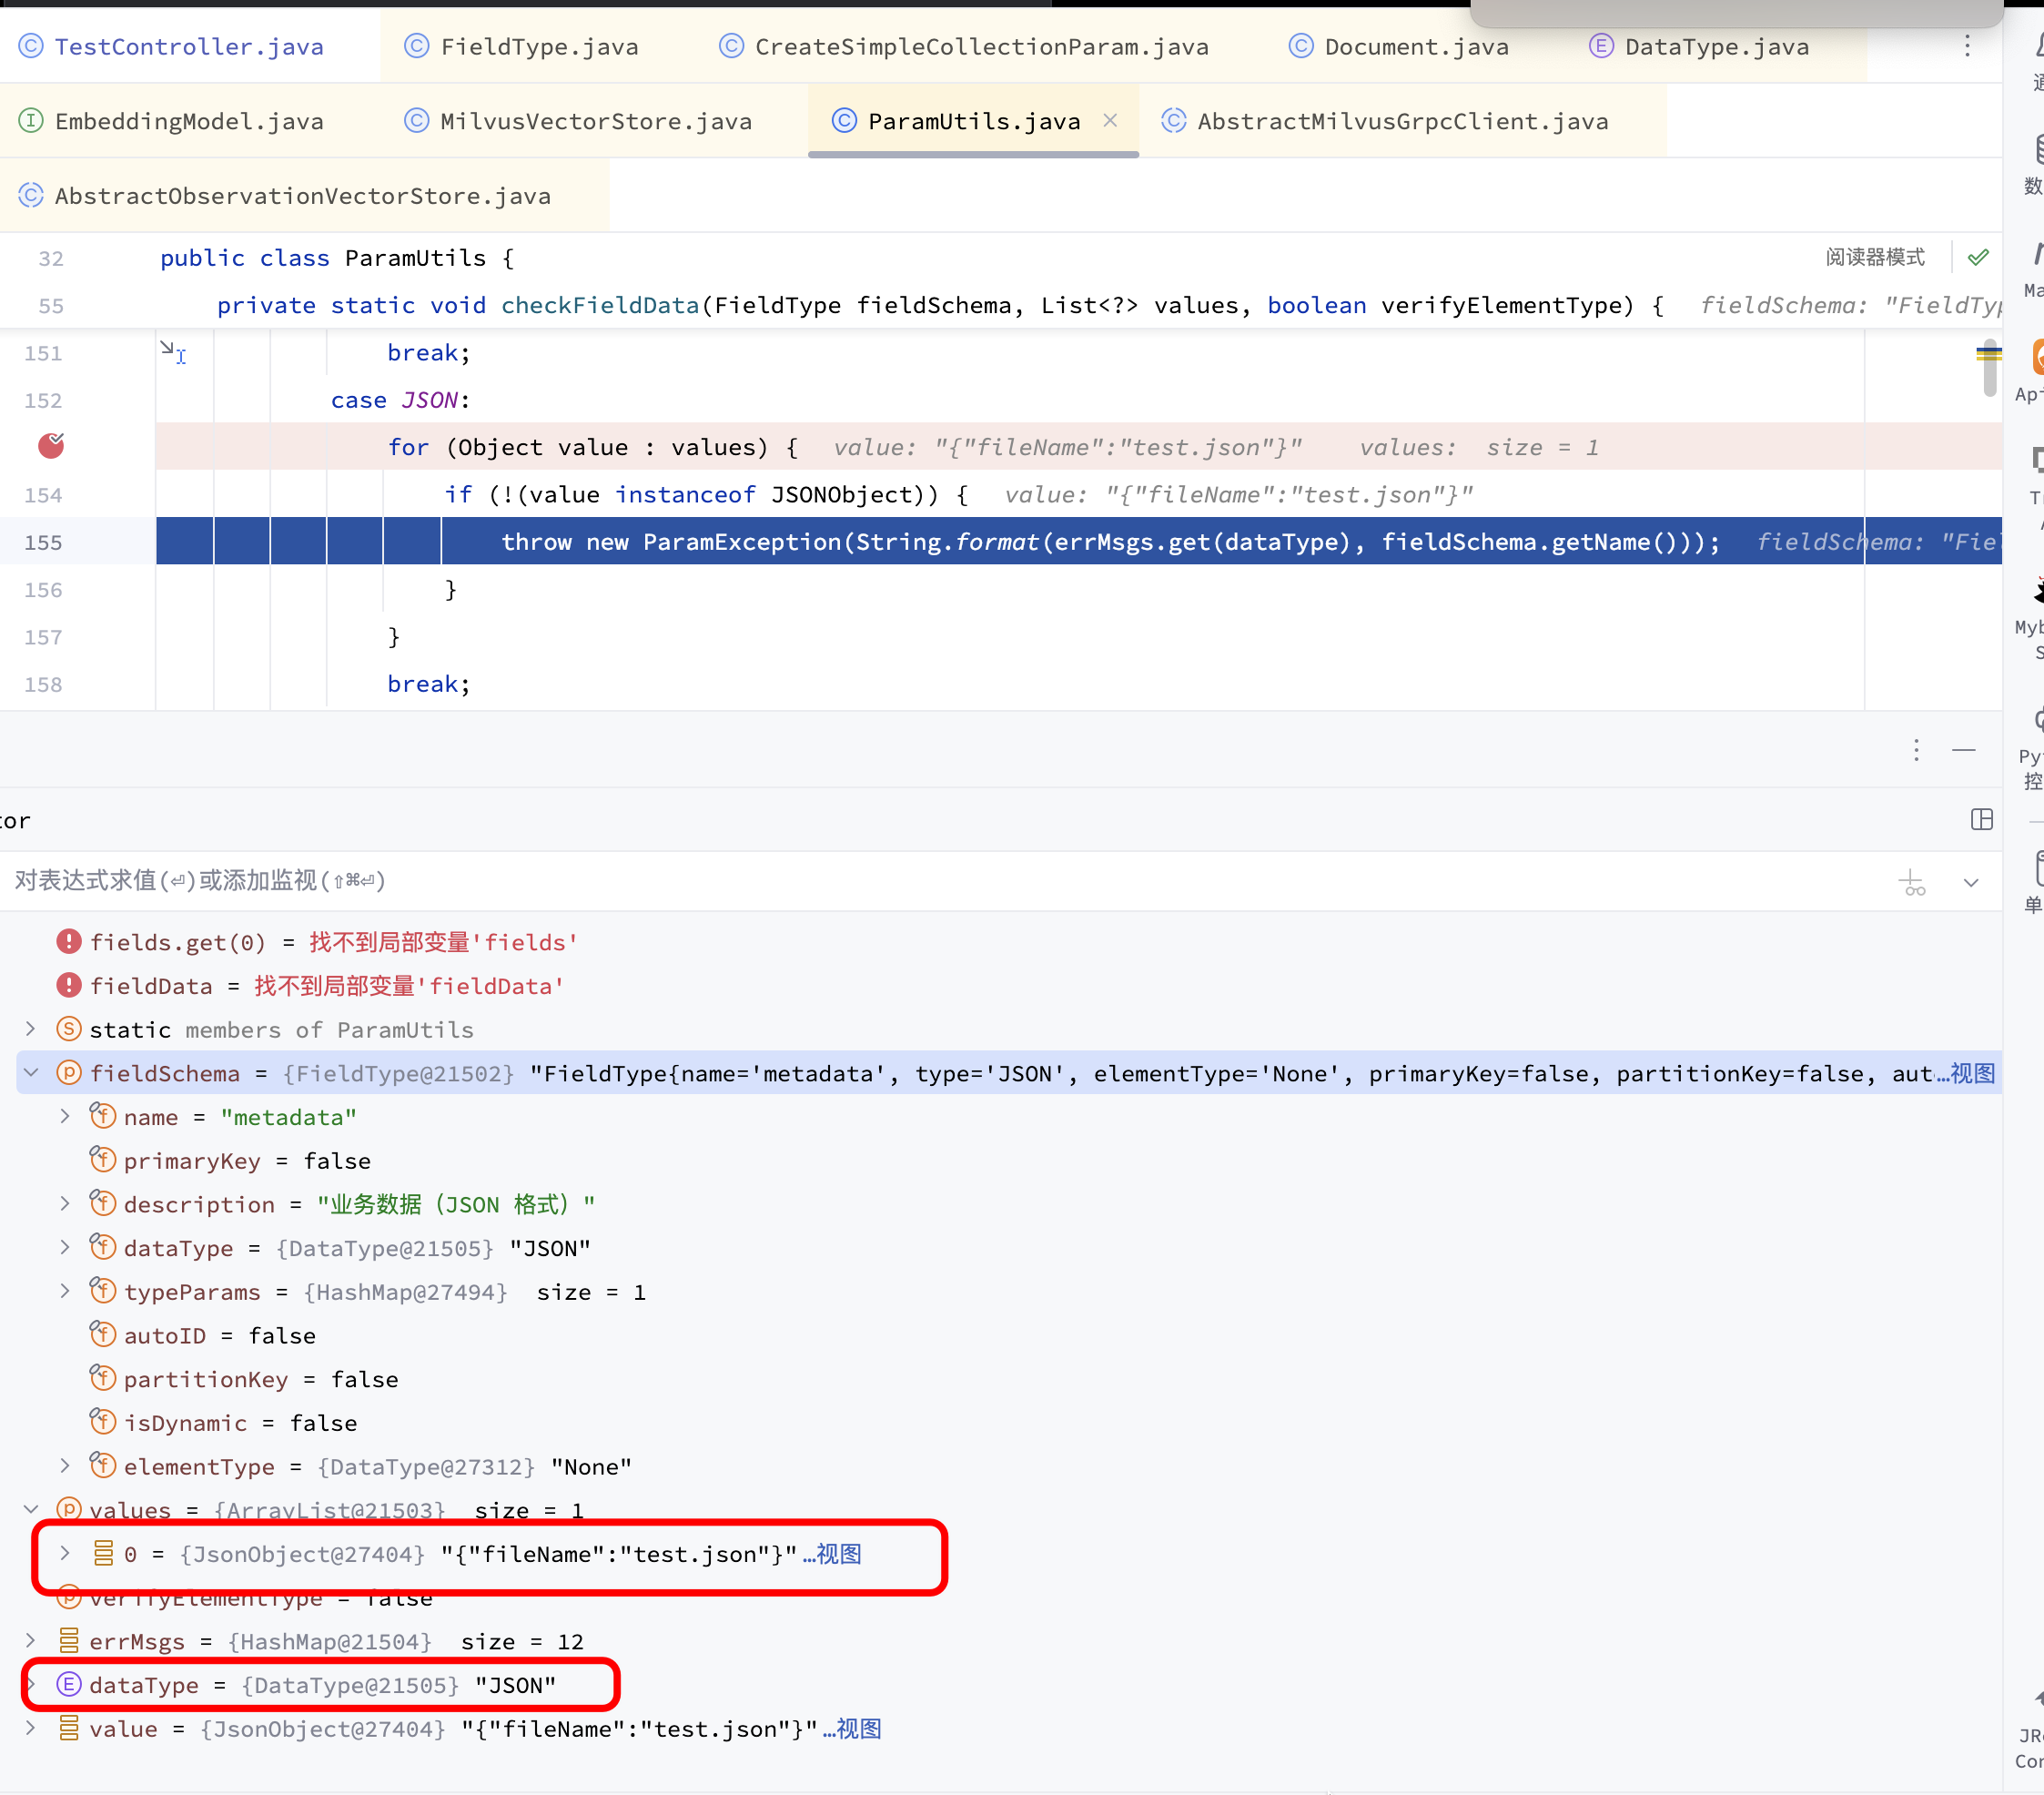Click errMsgs variable list icon
2044x1795 pixels.
click(68, 1641)
